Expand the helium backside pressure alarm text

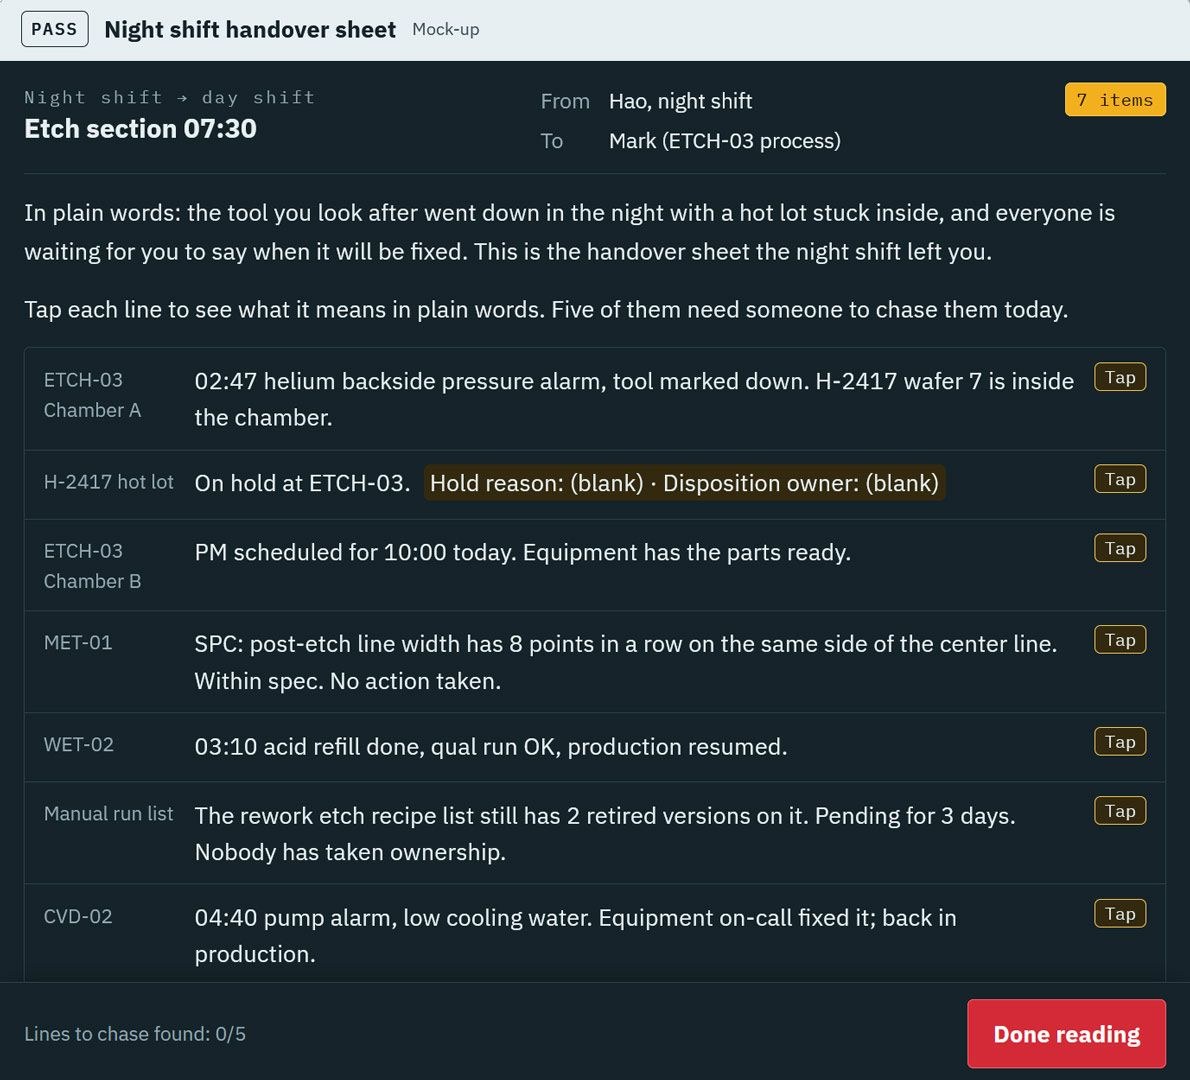tap(634, 399)
